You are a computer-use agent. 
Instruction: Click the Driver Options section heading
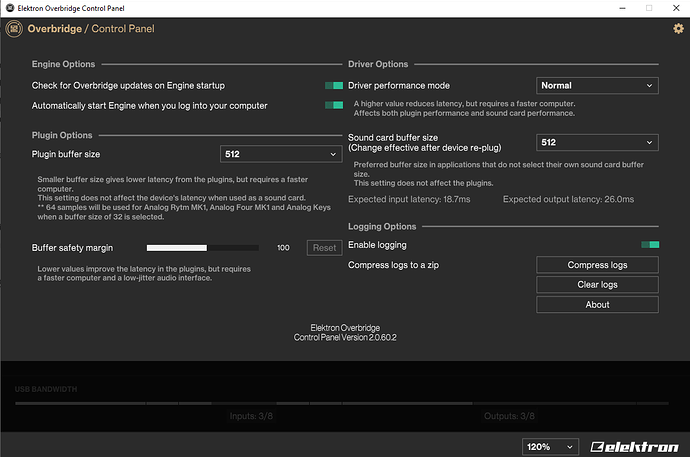(x=378, y=64)
